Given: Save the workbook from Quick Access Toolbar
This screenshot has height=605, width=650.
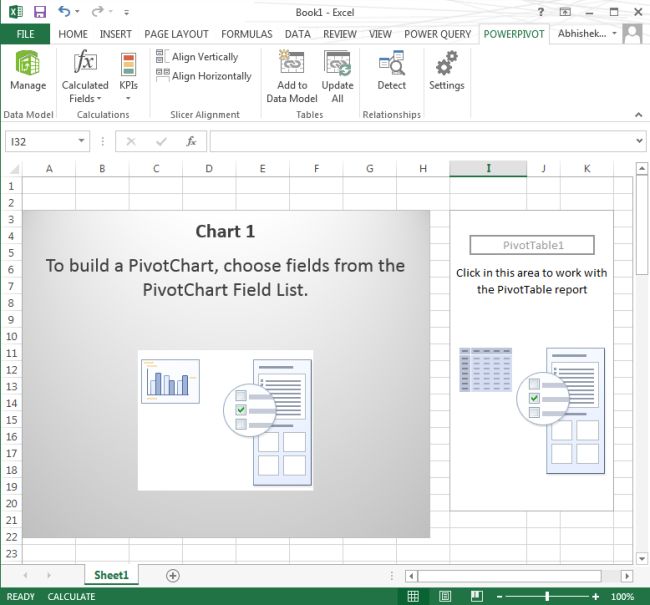Looking at the screenshot, I should [40, 12].
